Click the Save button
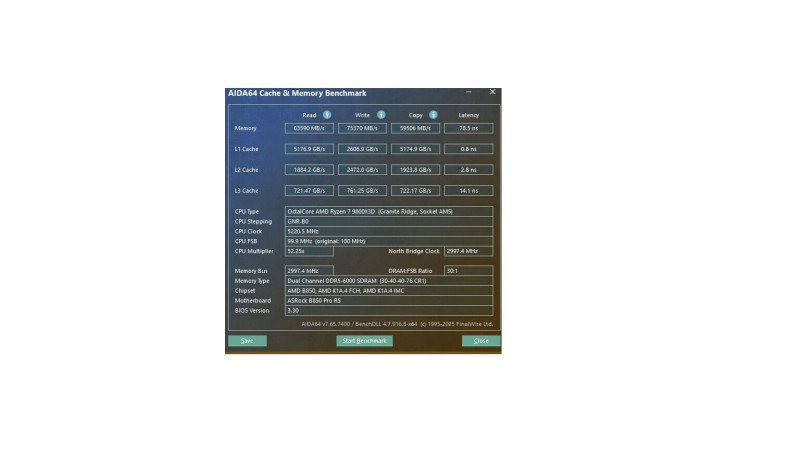This screenshot has width=800, height=450. pyautogui.click(x=247, y=341)
